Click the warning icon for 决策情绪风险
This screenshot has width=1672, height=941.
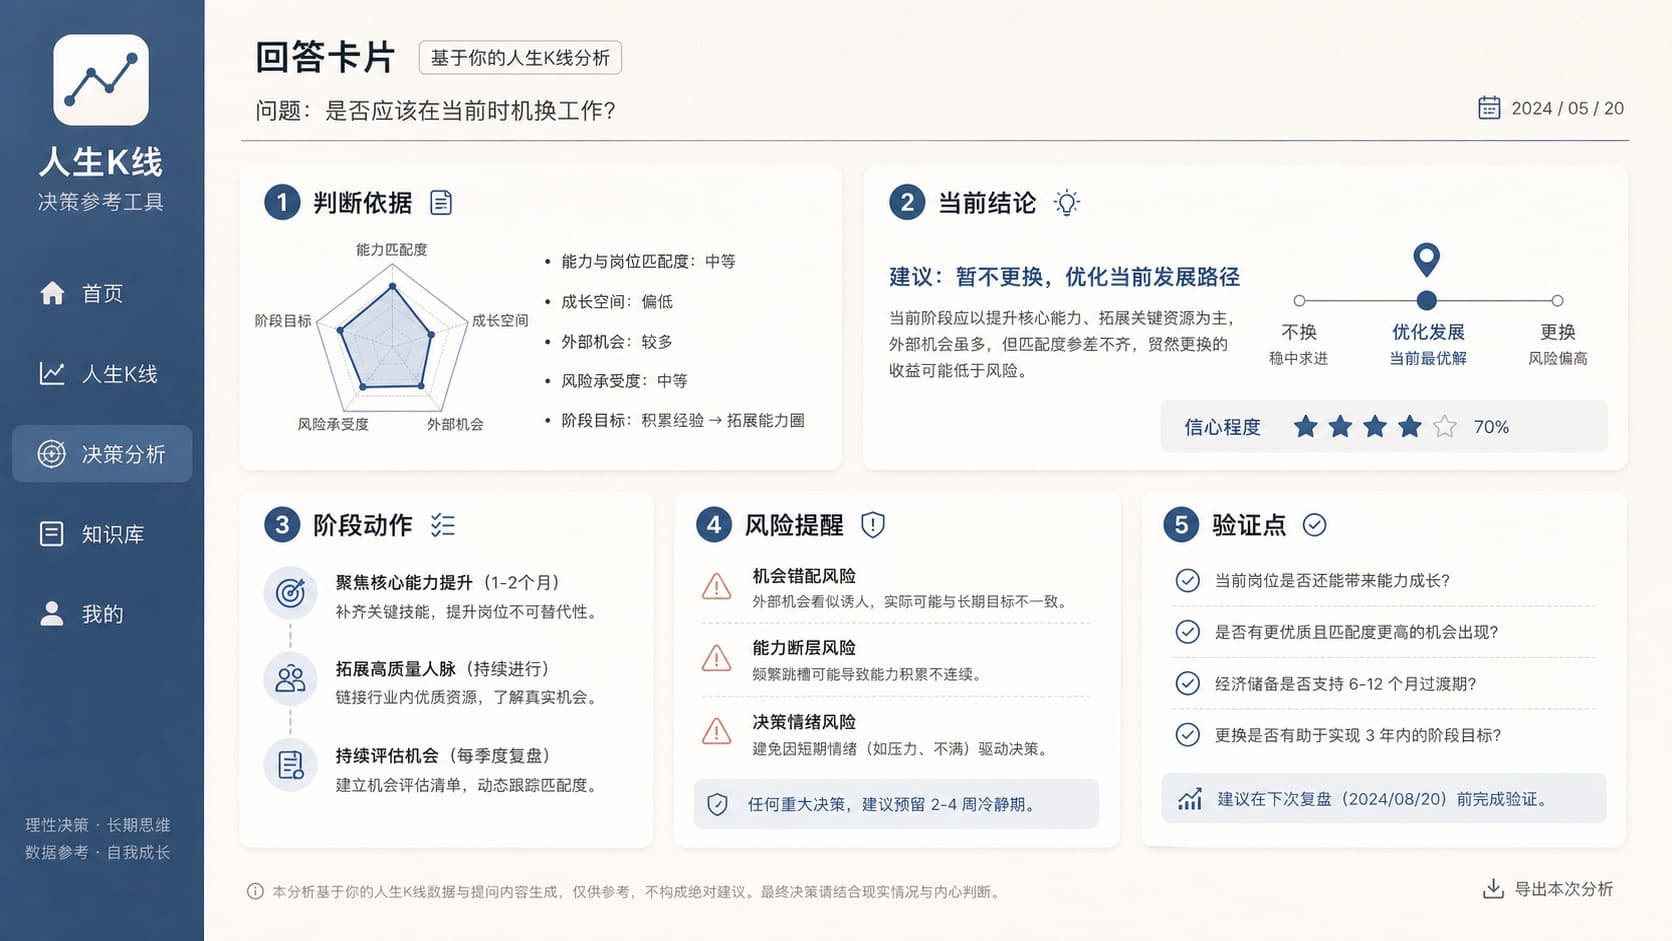(716, 732)
